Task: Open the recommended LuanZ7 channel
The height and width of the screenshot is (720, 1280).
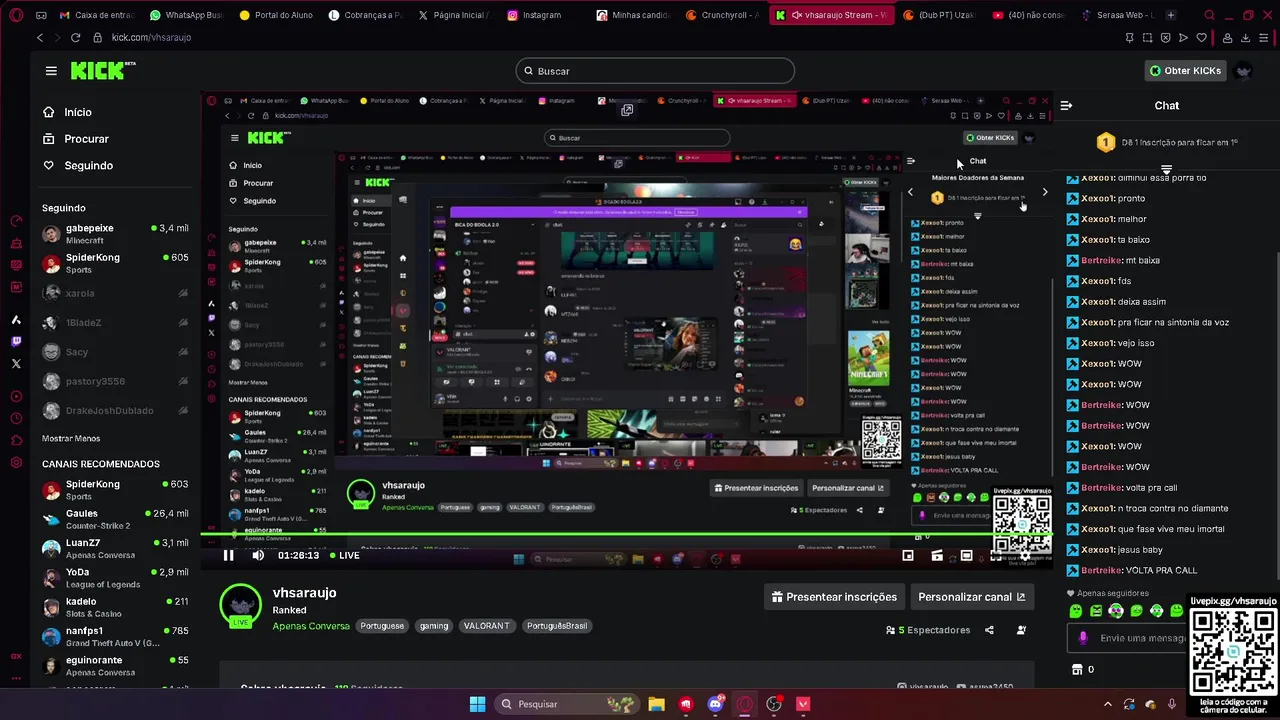Action: [115, 548]
